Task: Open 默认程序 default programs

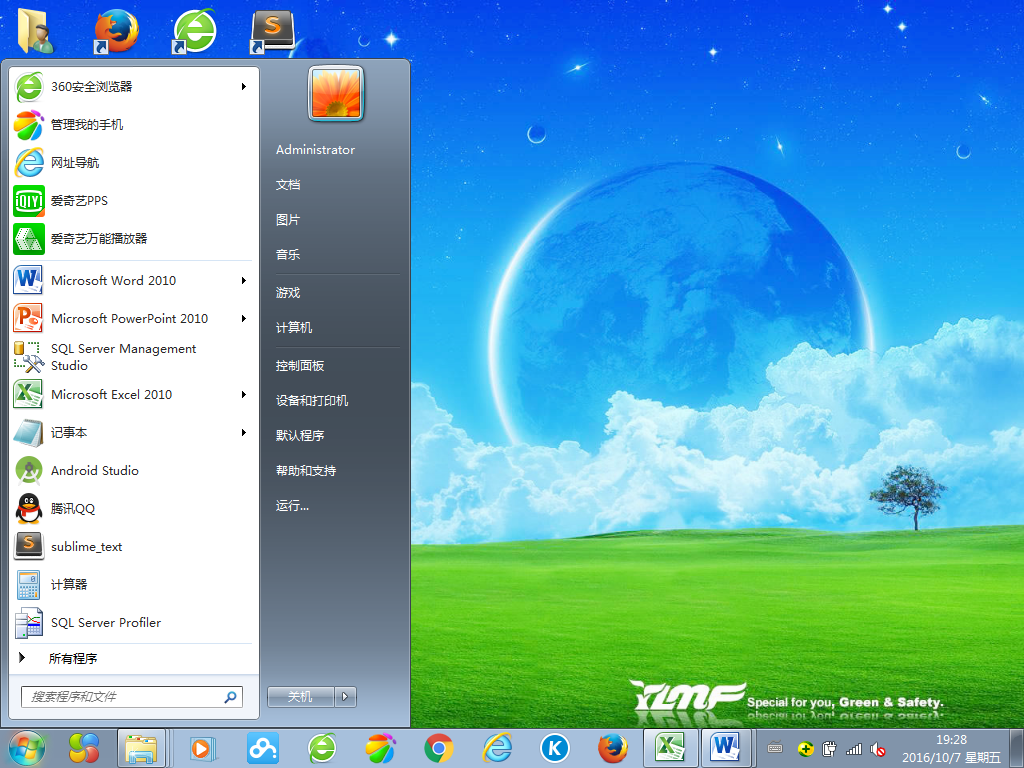Action: (x=300, y=436)
